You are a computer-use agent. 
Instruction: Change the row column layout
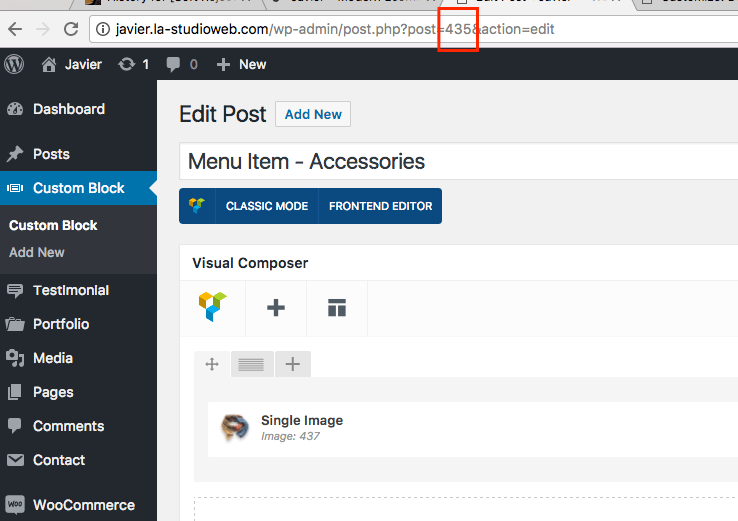tap(251, 364)
